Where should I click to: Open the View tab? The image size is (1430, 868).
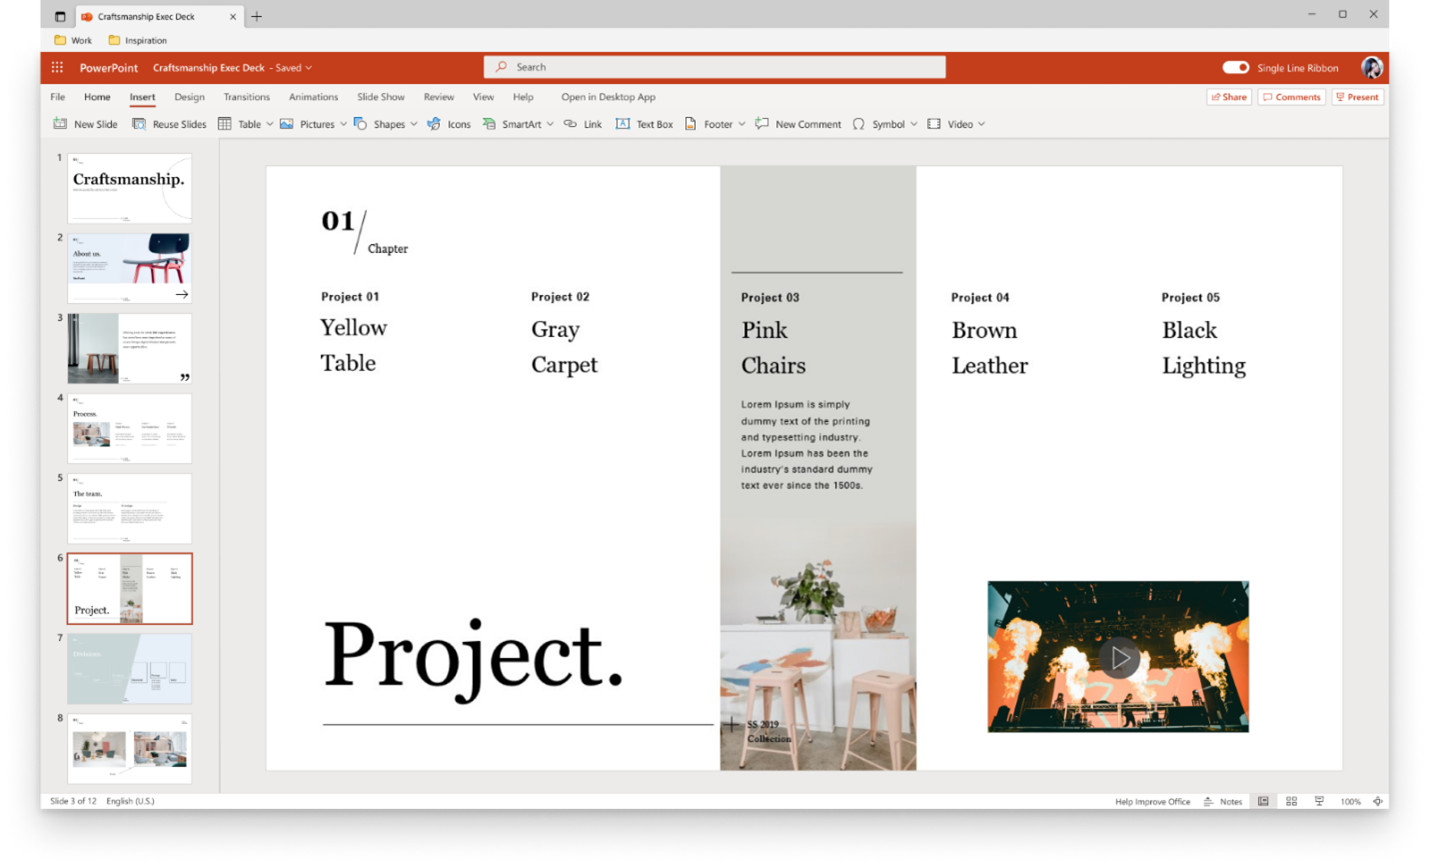click(483, 97)
